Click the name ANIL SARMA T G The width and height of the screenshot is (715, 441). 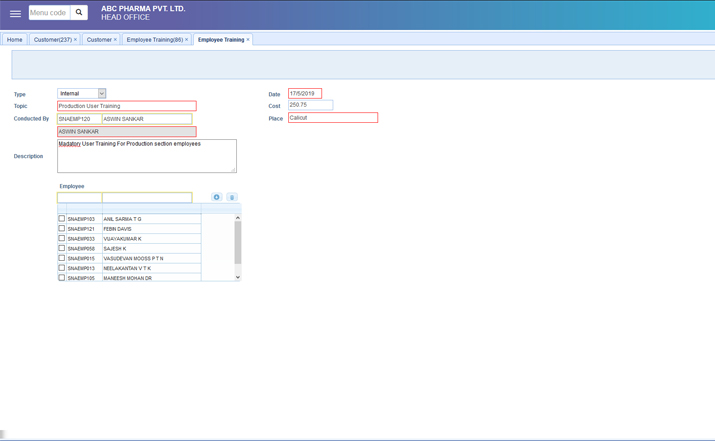click(122, 219)
